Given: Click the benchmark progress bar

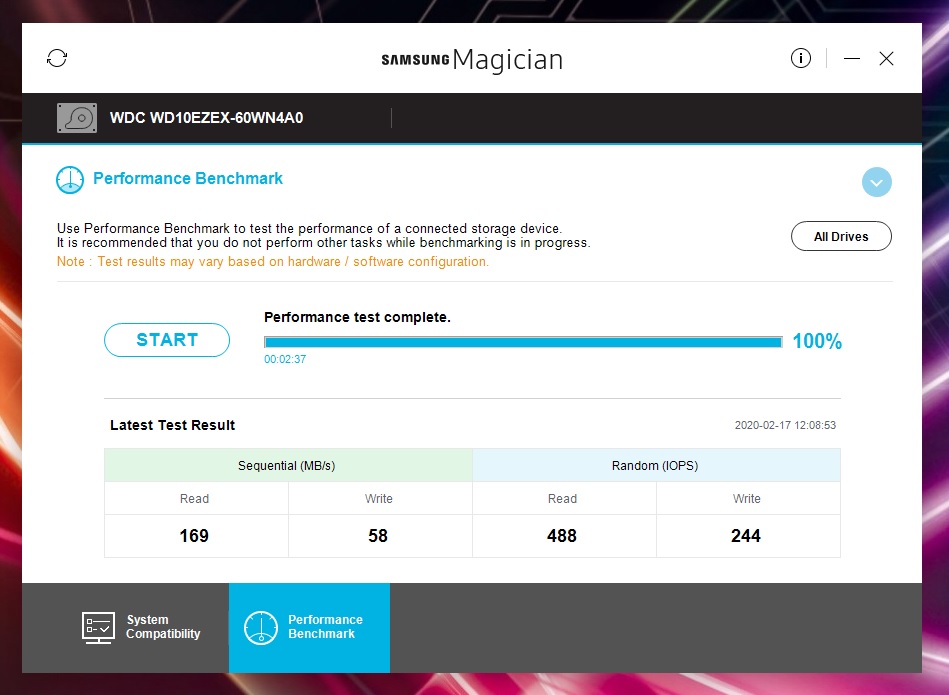Looking at the screenshot, I should click(523, 342).
